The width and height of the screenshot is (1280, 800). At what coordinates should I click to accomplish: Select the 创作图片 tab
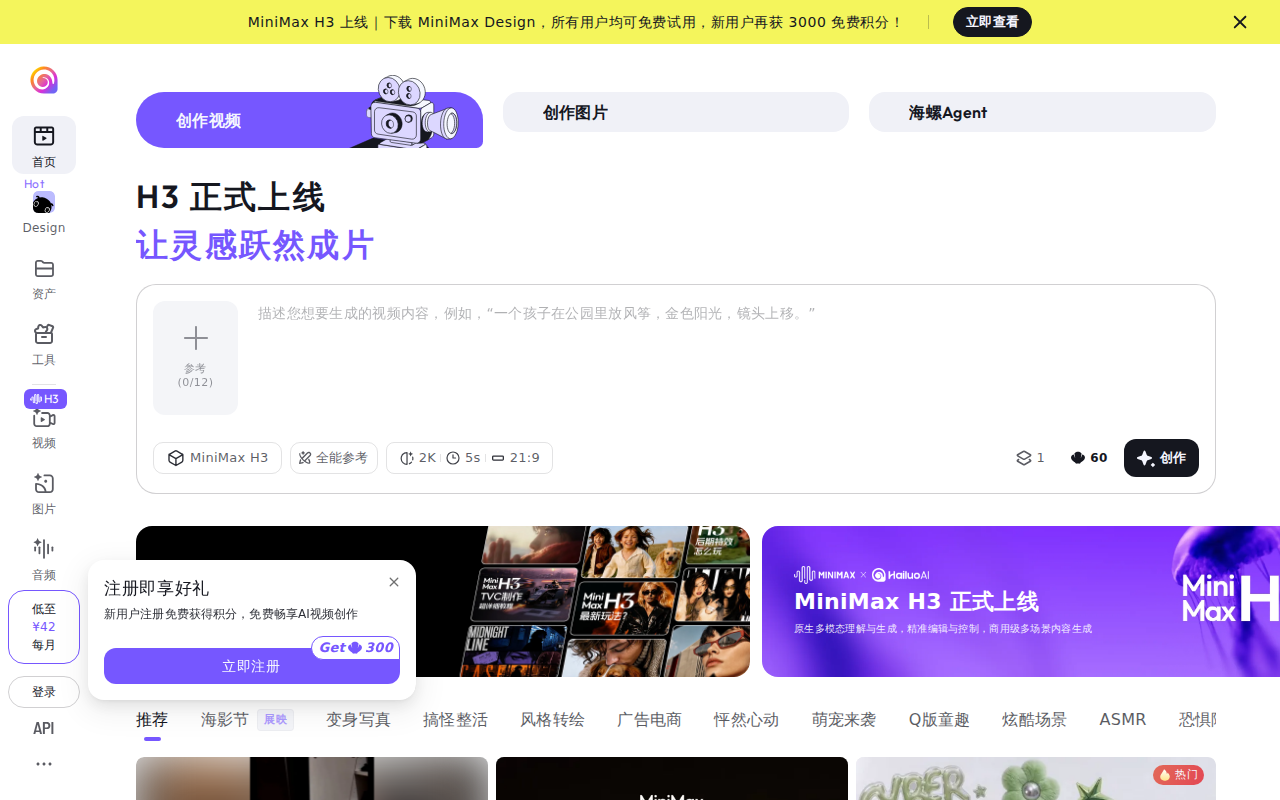(x=676, y=112)
